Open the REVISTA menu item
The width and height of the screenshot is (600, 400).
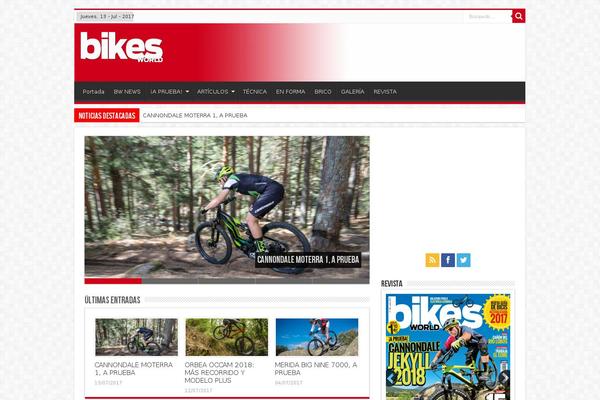coord(385,92)
